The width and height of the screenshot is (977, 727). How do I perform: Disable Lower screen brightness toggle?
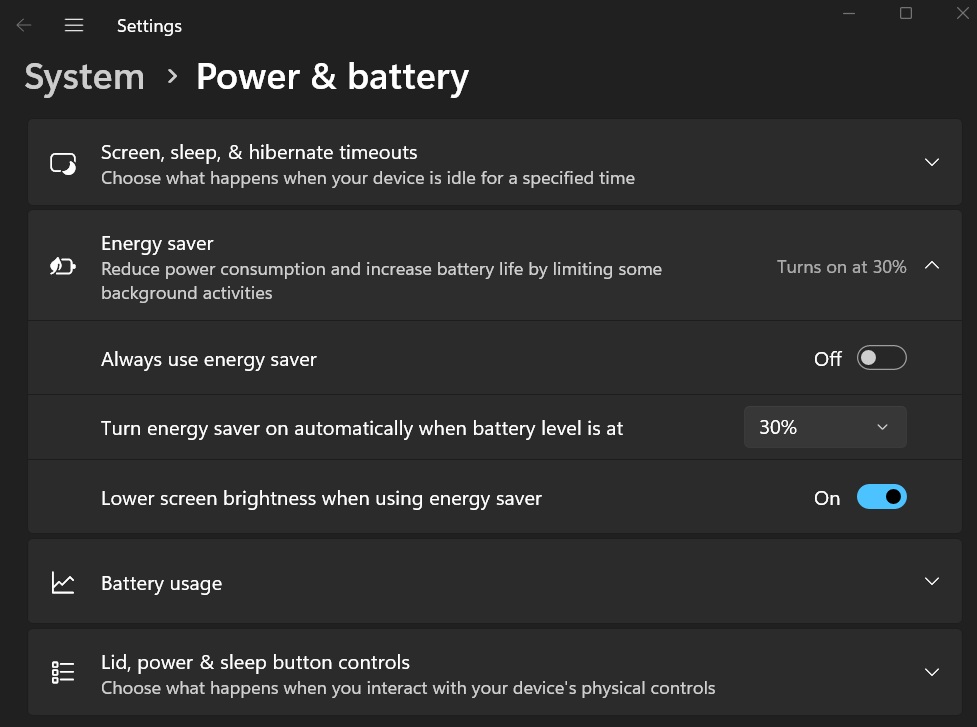(x=881, y=497)
